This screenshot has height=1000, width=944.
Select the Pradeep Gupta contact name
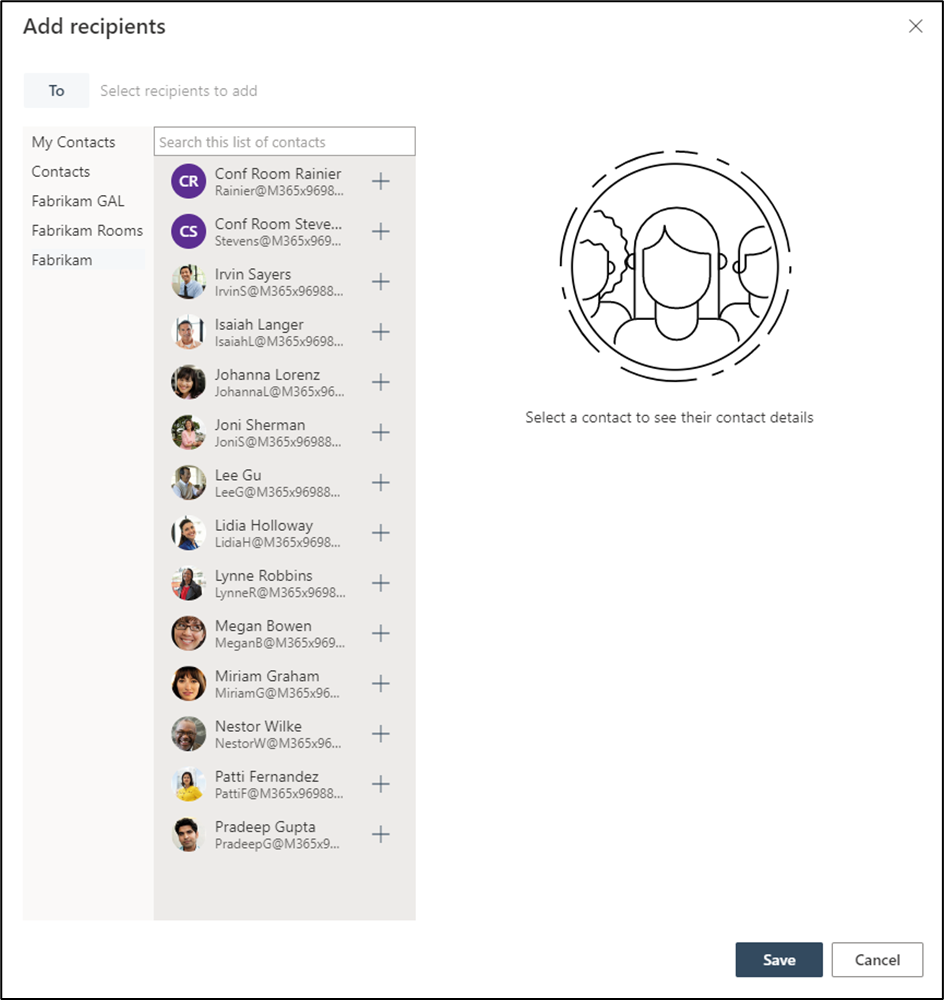[x=265, y=827]
